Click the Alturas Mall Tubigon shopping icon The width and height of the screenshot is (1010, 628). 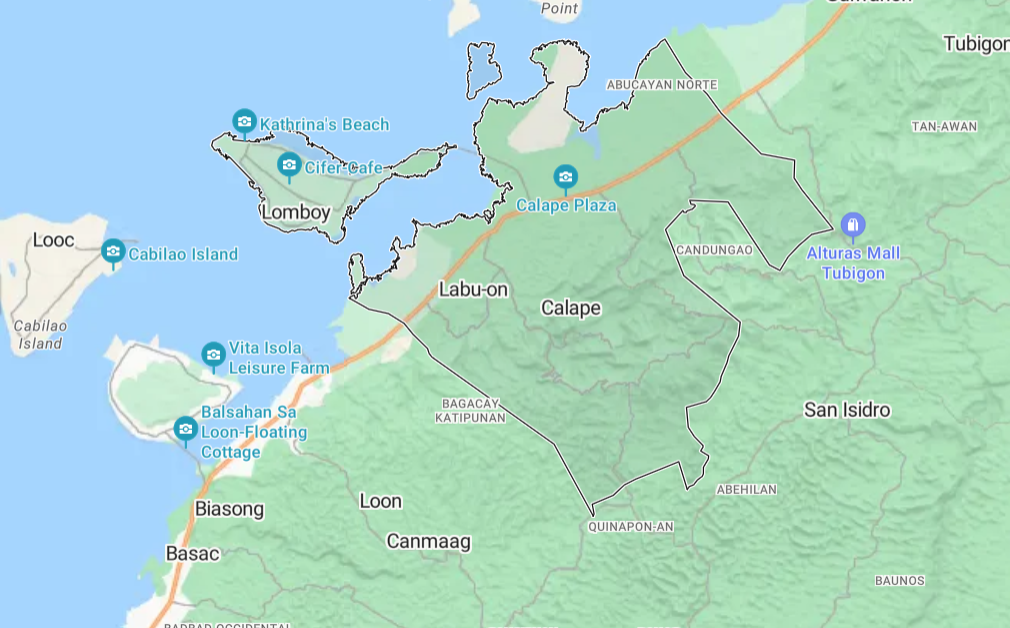coord(852,225)
